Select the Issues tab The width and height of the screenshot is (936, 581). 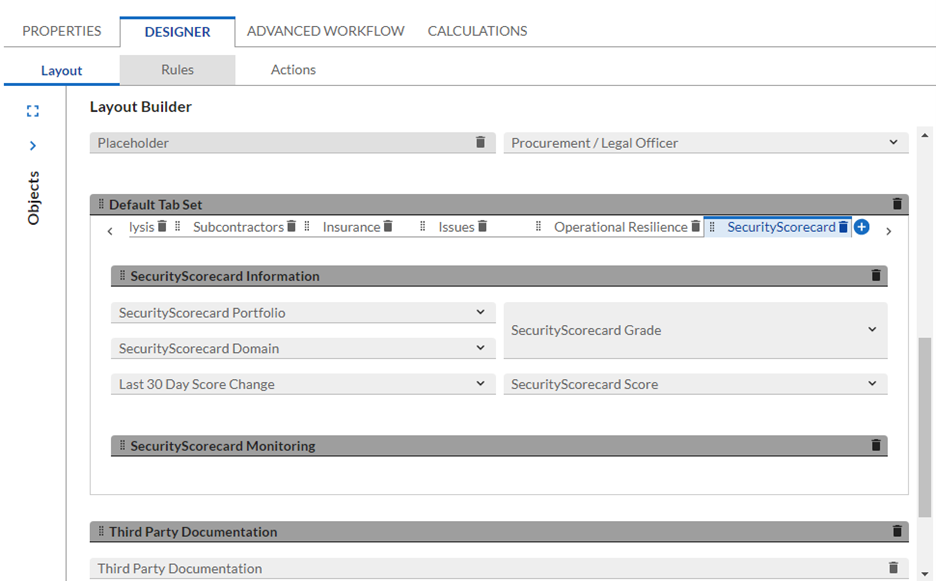pyautogui.click(x=456, y=227)
